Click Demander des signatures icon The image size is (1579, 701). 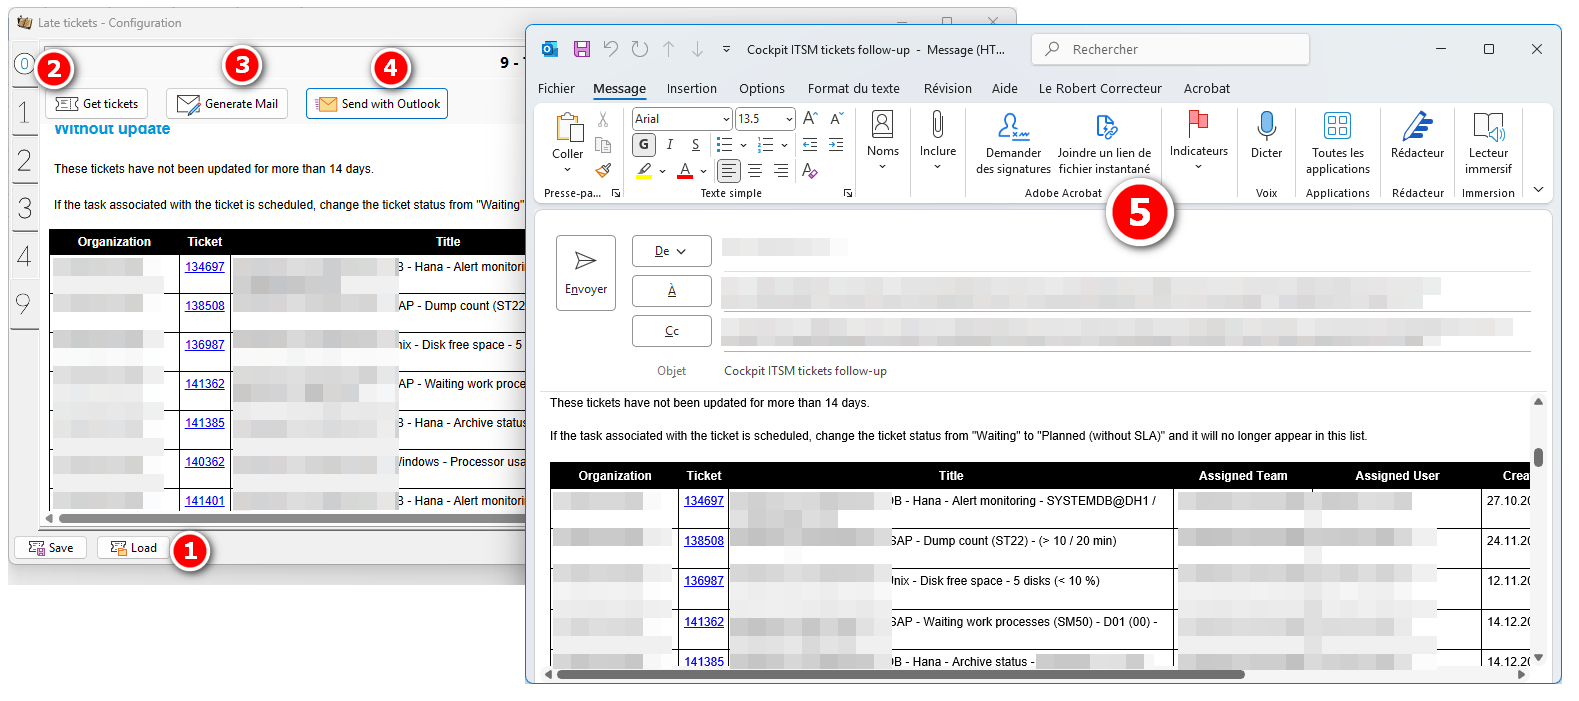coord(1013,128)
